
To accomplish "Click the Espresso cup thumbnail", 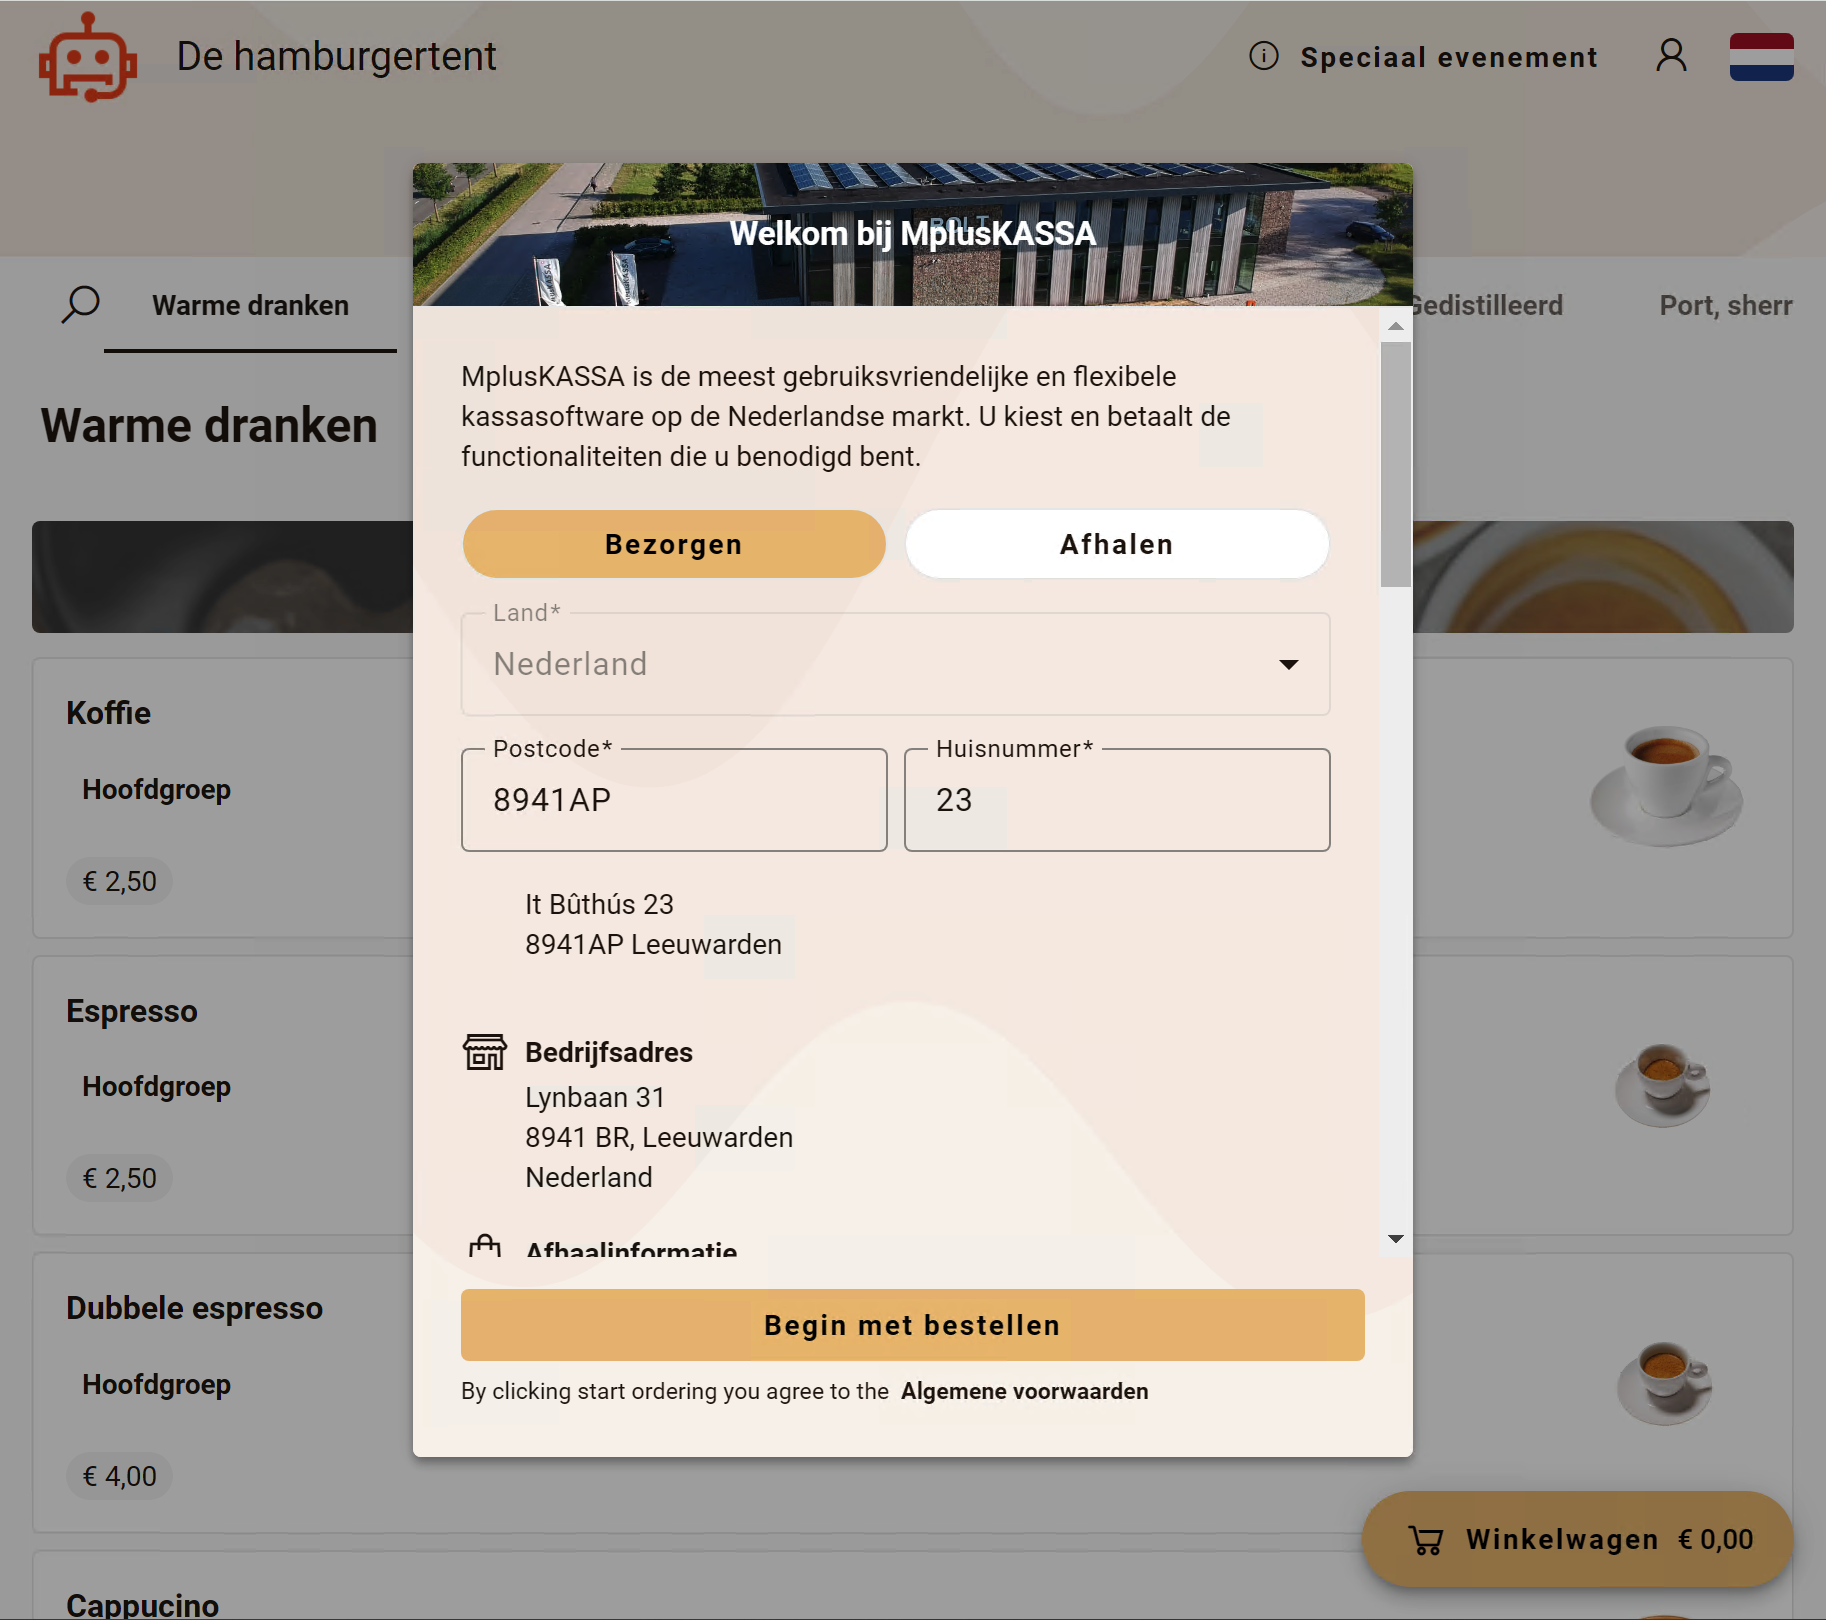I will (x=1663, y=1086).
